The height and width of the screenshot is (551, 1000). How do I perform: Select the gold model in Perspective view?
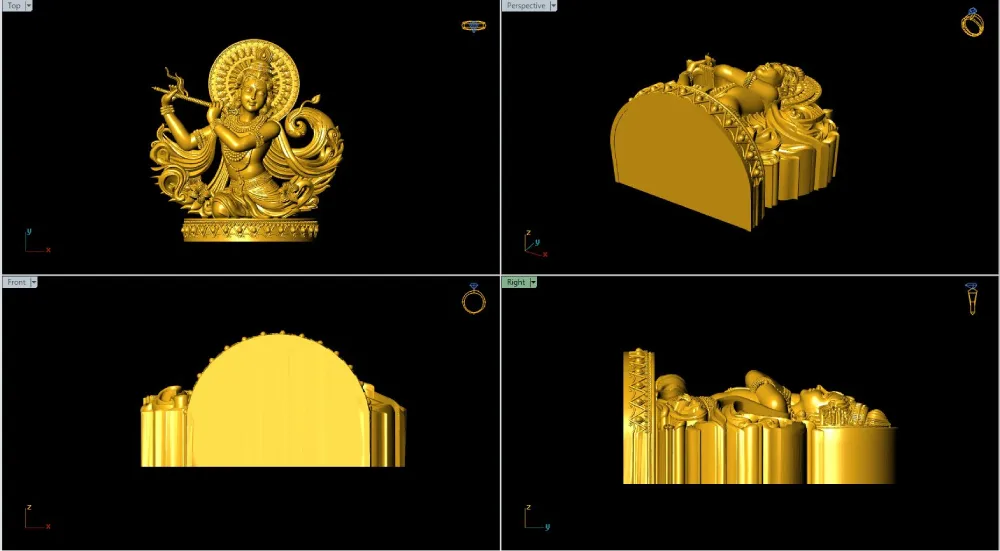(x=724, y=142)
